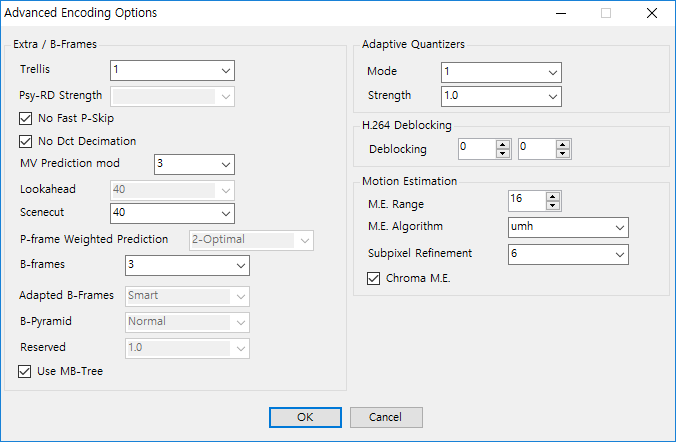Viewport: 676px width, 442px height.
Task: Decrease the second Deblocking value
Action: point(563,154)
